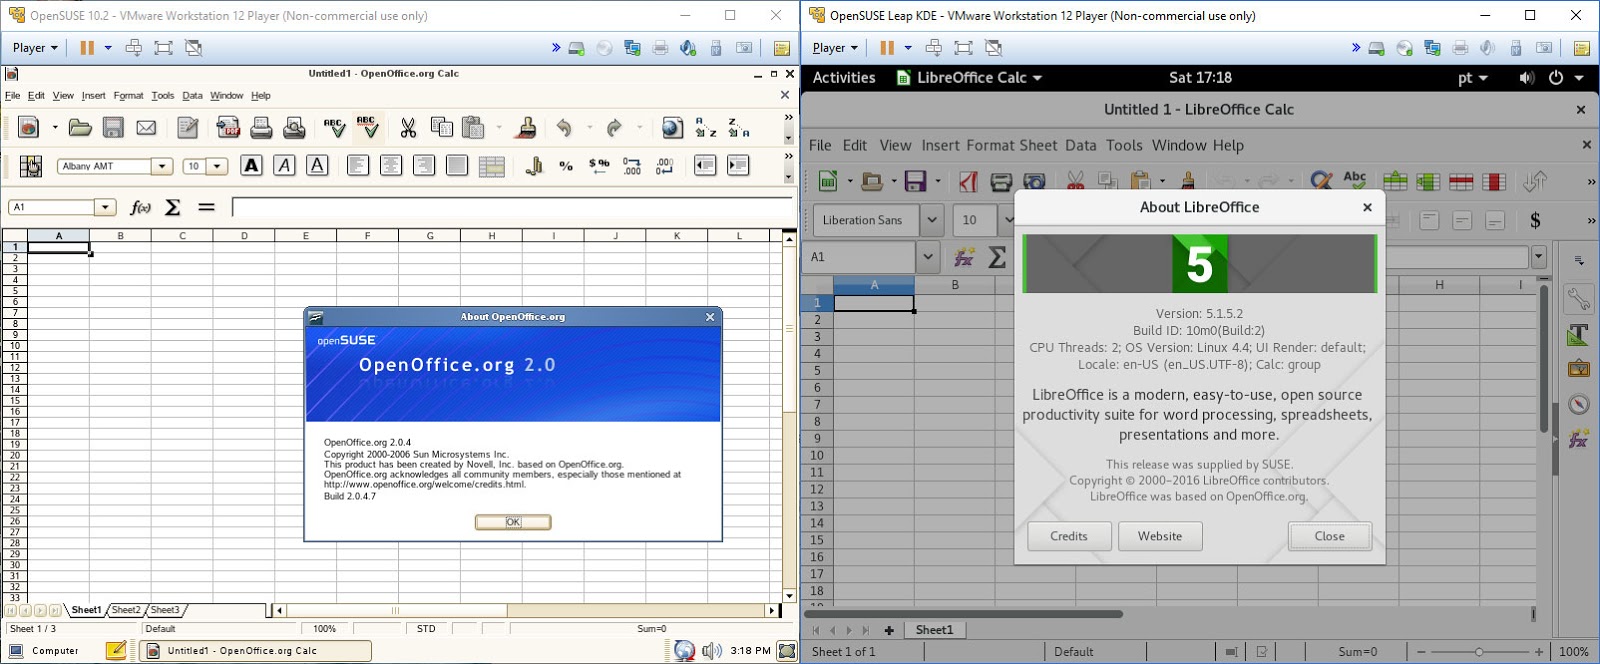Open Sheet menu in LibreOffice Calc

1039,145
